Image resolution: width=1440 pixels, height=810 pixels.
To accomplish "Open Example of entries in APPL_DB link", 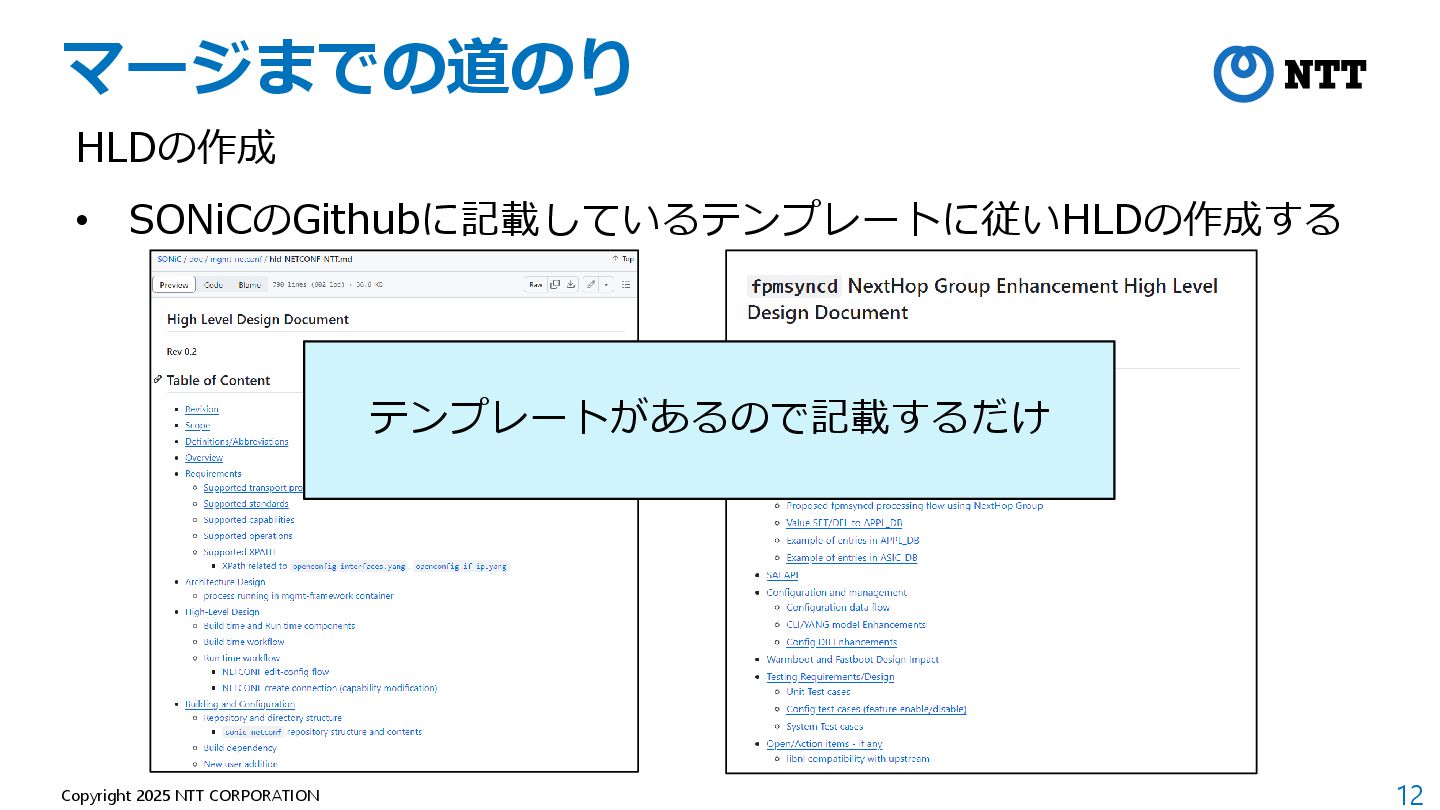I will [853, 541].
